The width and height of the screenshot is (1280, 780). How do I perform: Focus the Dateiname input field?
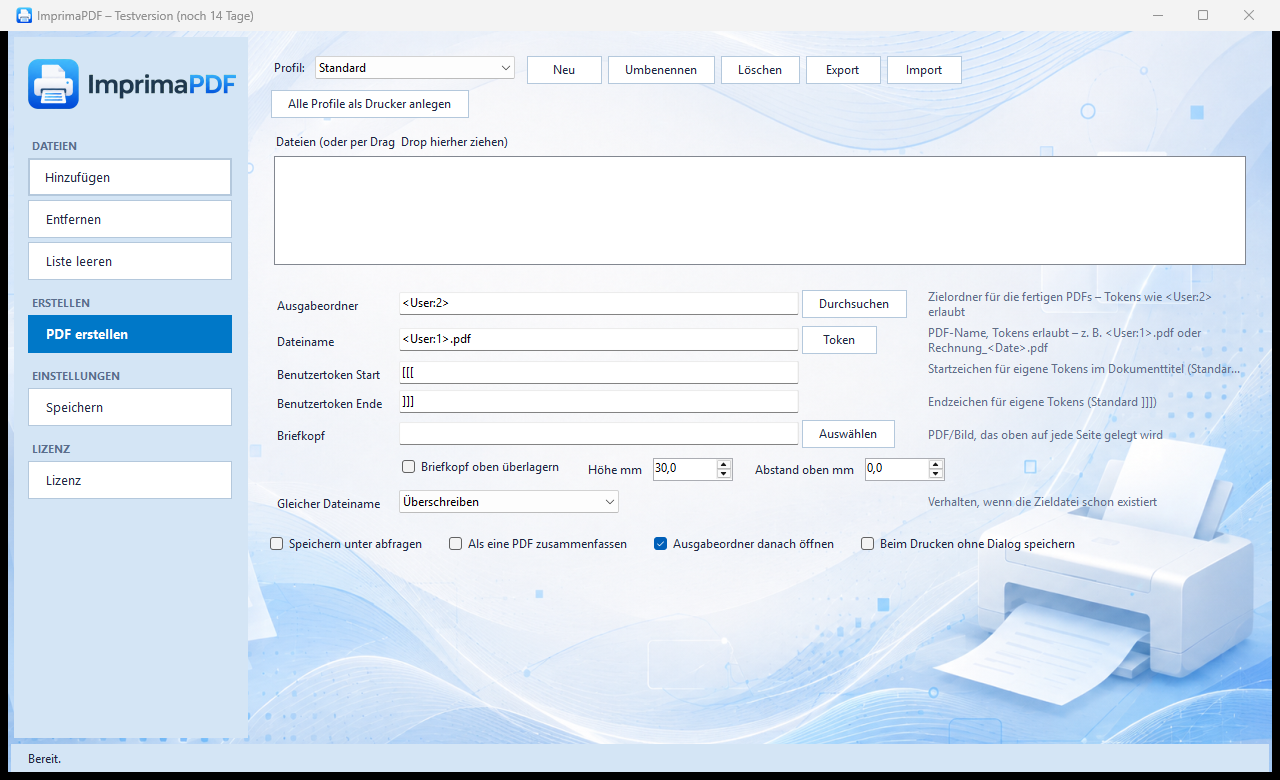(598, 340)
